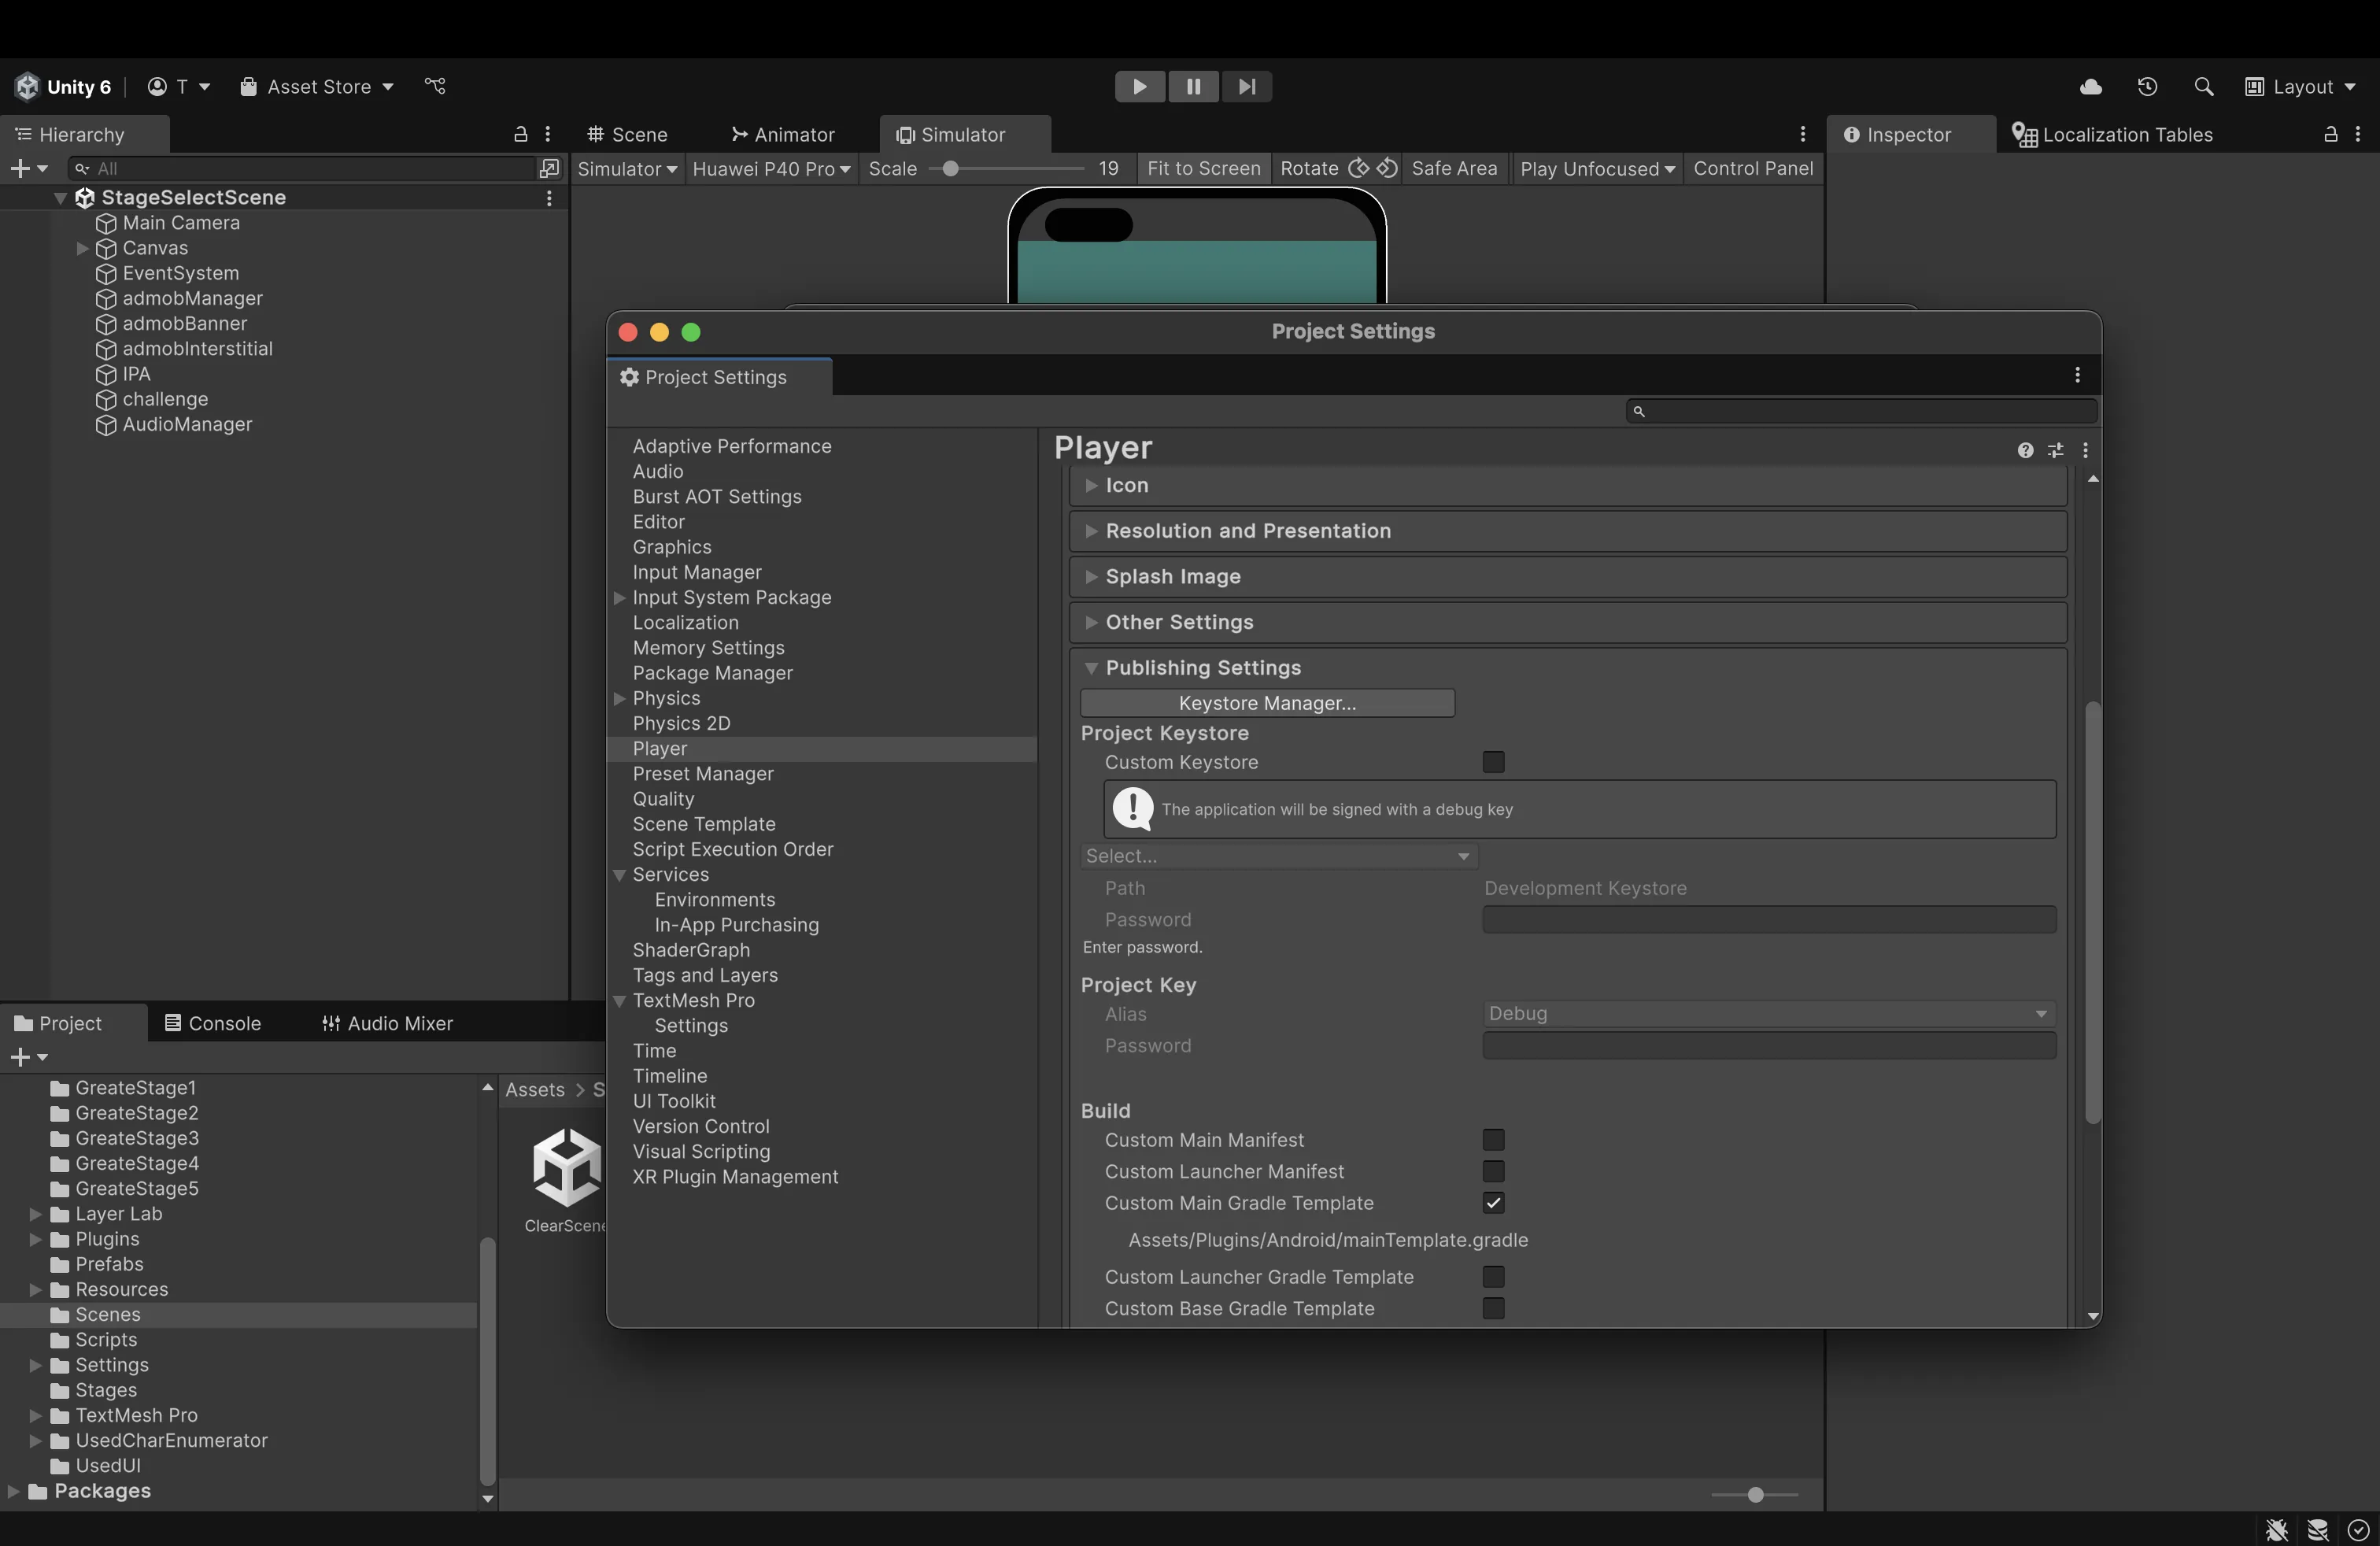Screen dimensions: 2380x1546
Task: Disable Custom Main Gradle Template
Action: point(1493,1203)
